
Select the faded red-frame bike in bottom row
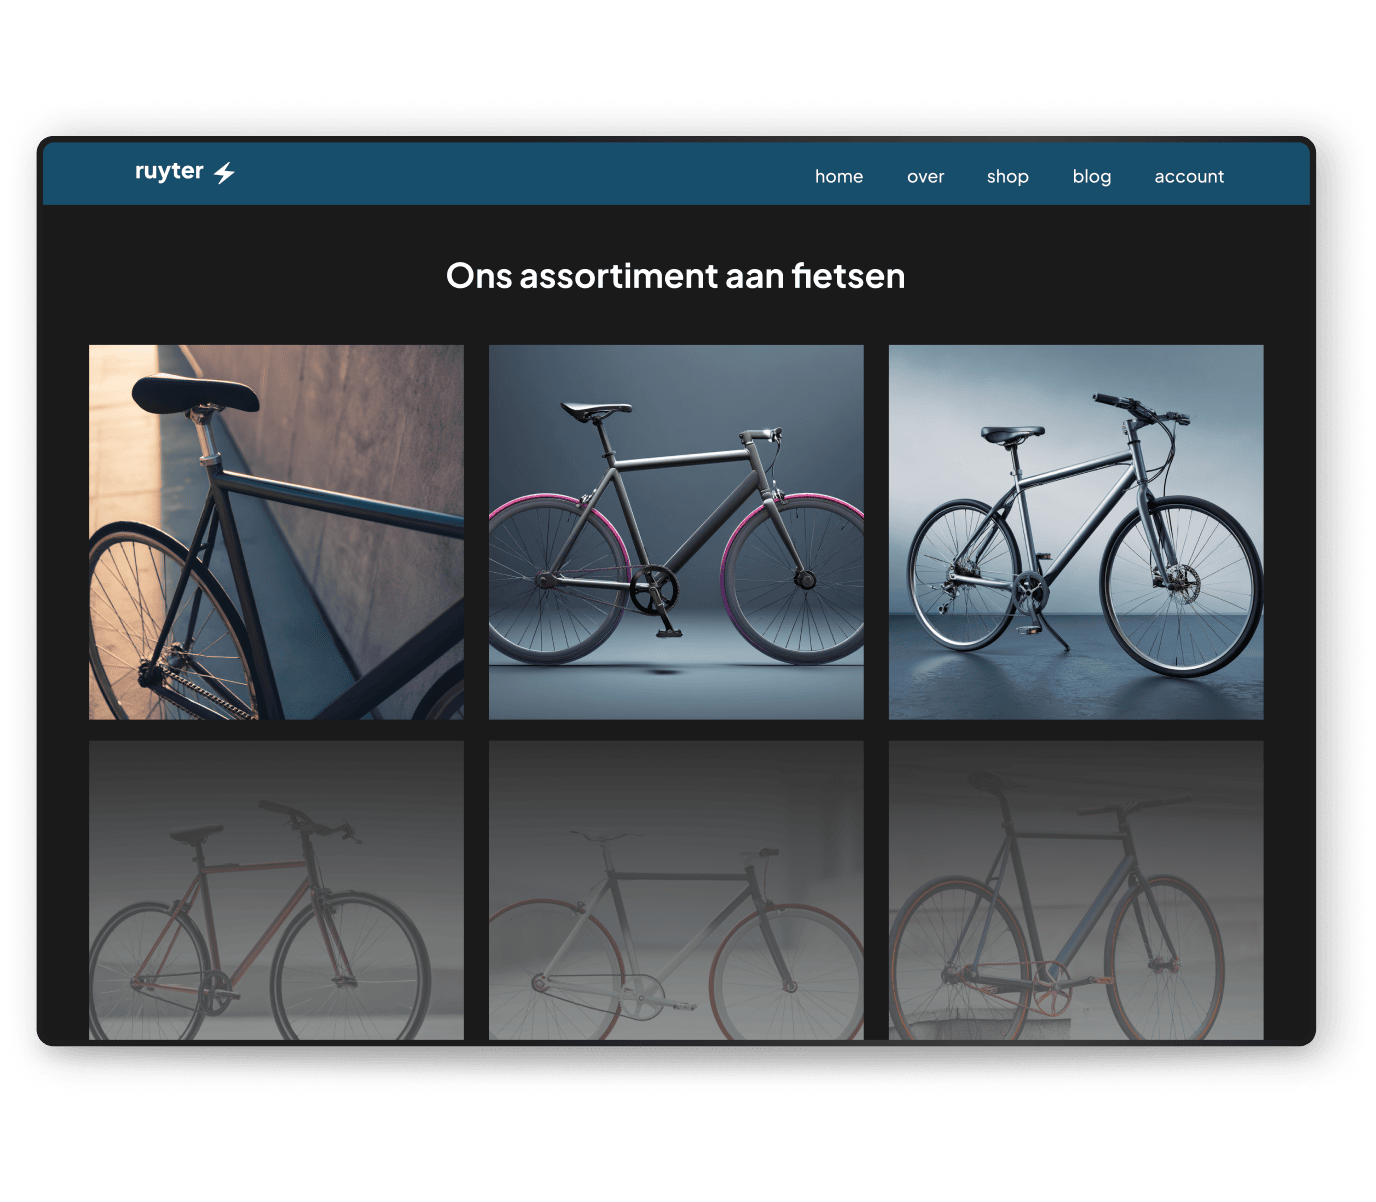[276, 890]
